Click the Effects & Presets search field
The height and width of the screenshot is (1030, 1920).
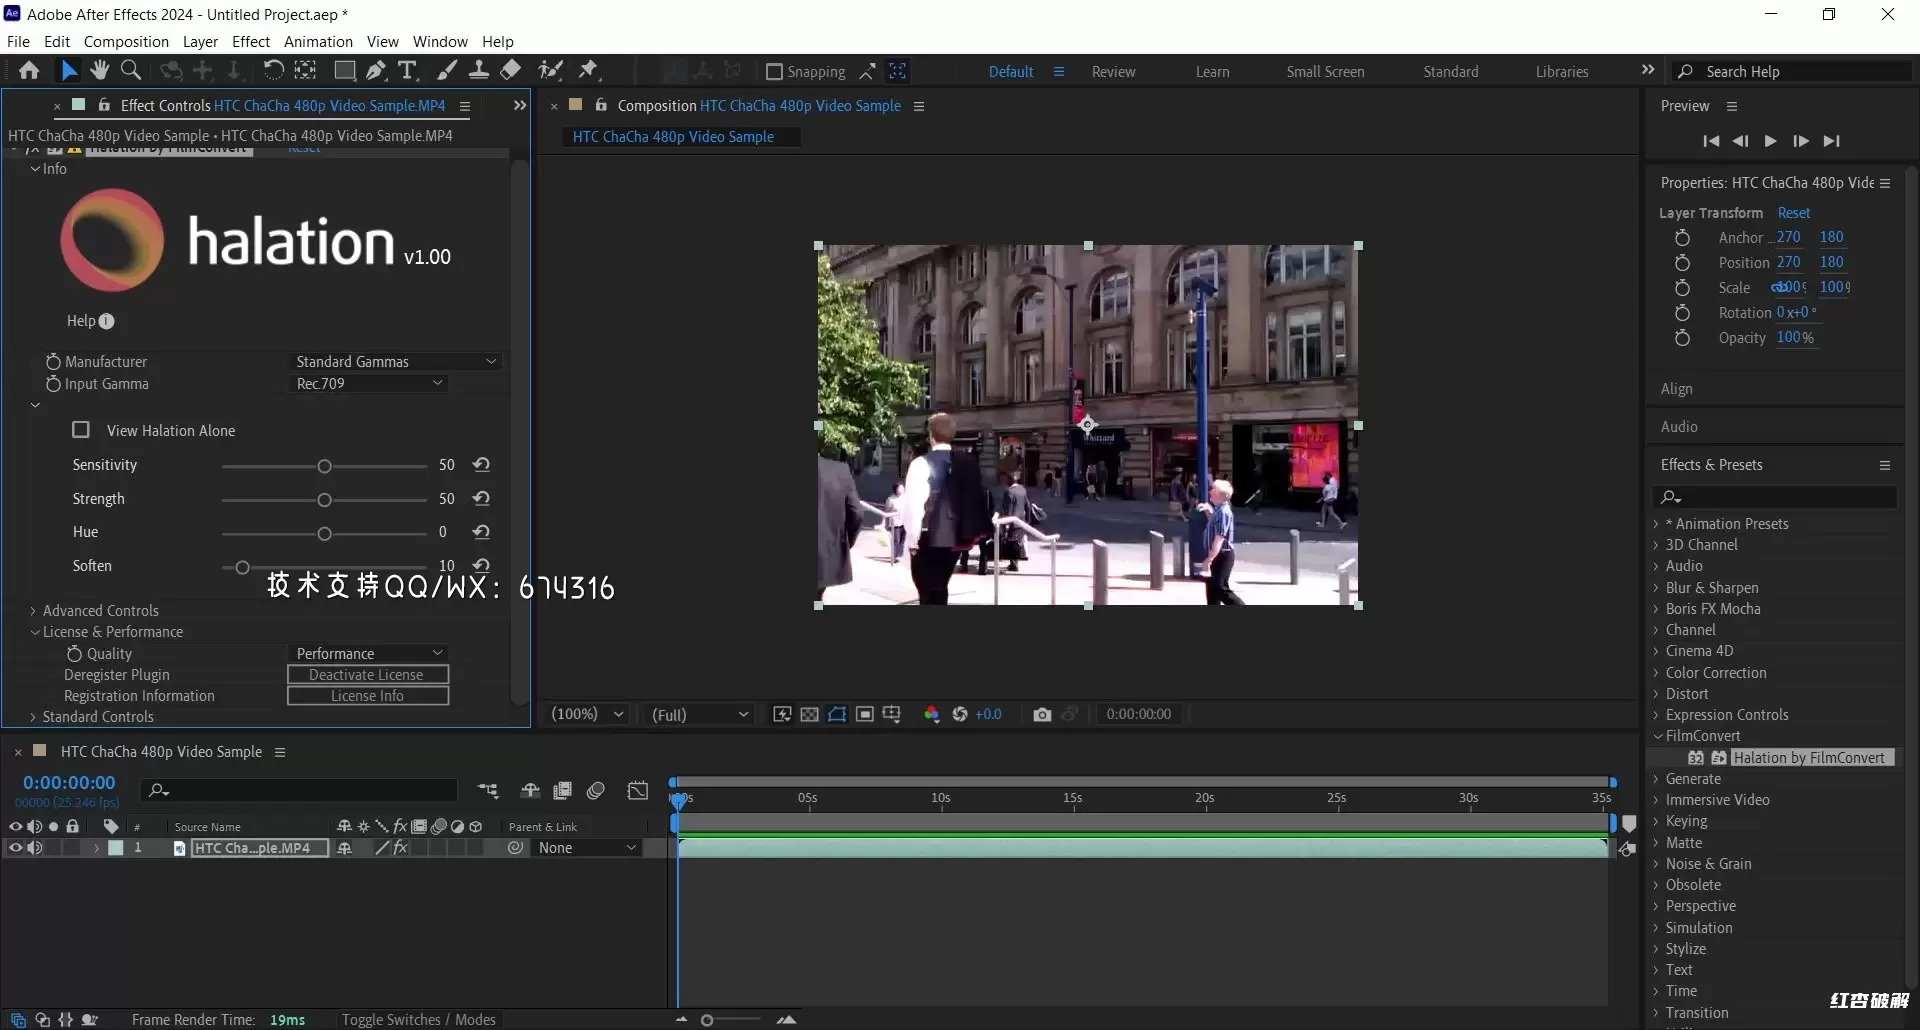tap(1775, 497)
